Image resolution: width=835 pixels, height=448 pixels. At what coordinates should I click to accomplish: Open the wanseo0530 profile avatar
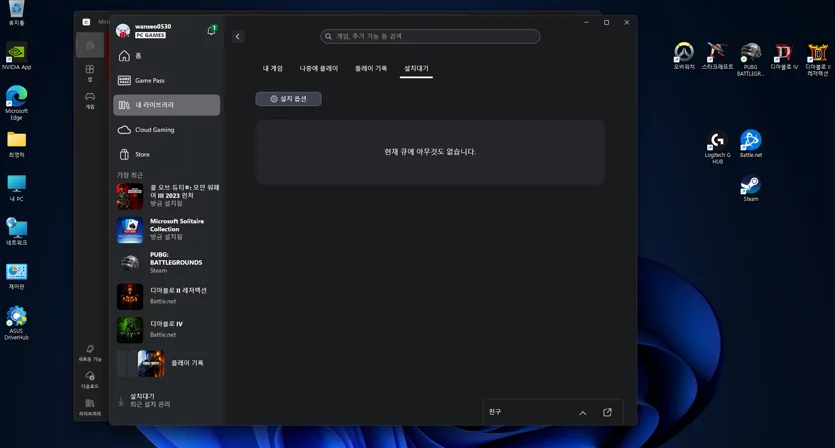pos(123,31)
